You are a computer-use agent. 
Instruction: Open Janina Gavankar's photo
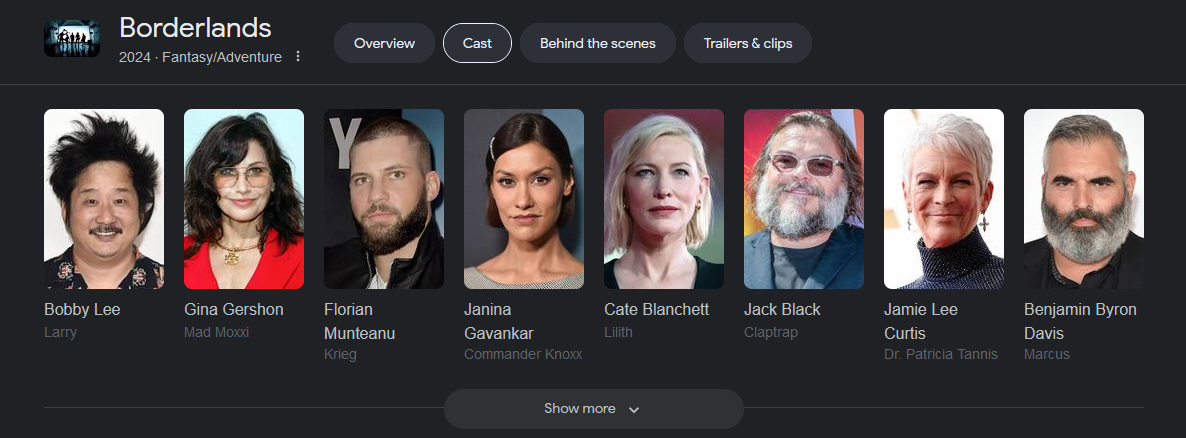(523, 199)
